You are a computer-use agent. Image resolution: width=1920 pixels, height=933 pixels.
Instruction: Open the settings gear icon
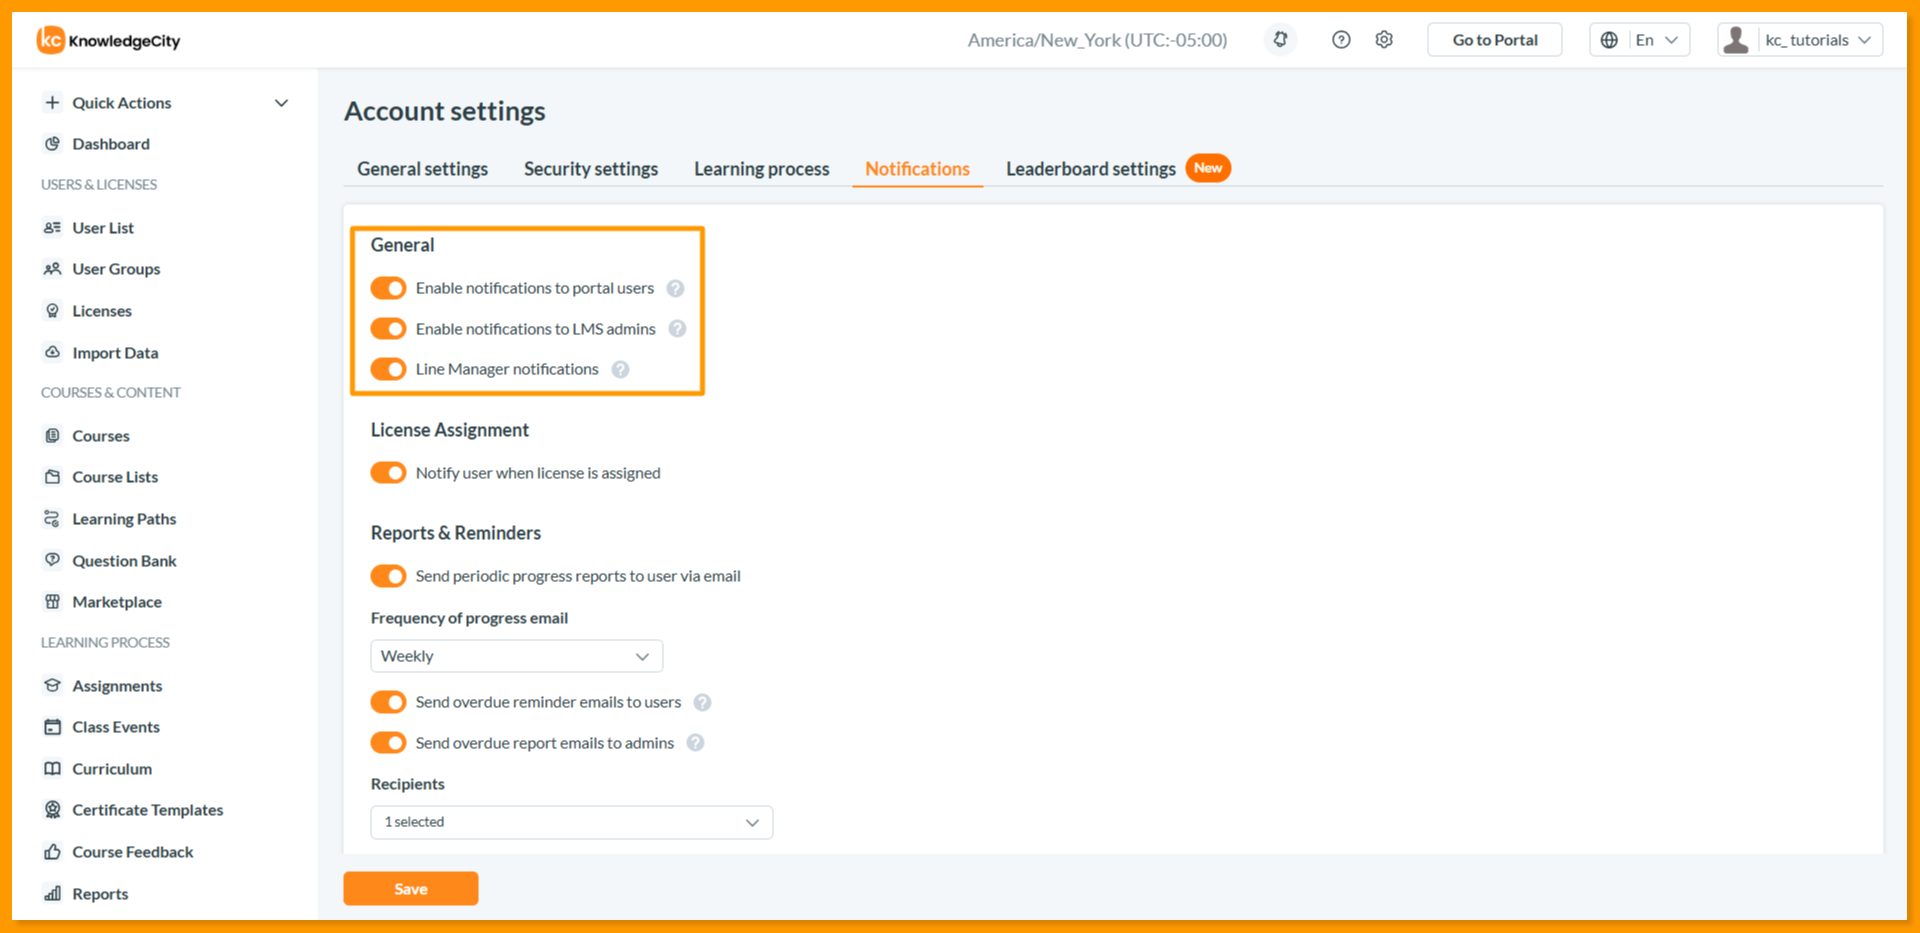(x=1384, y=40)
